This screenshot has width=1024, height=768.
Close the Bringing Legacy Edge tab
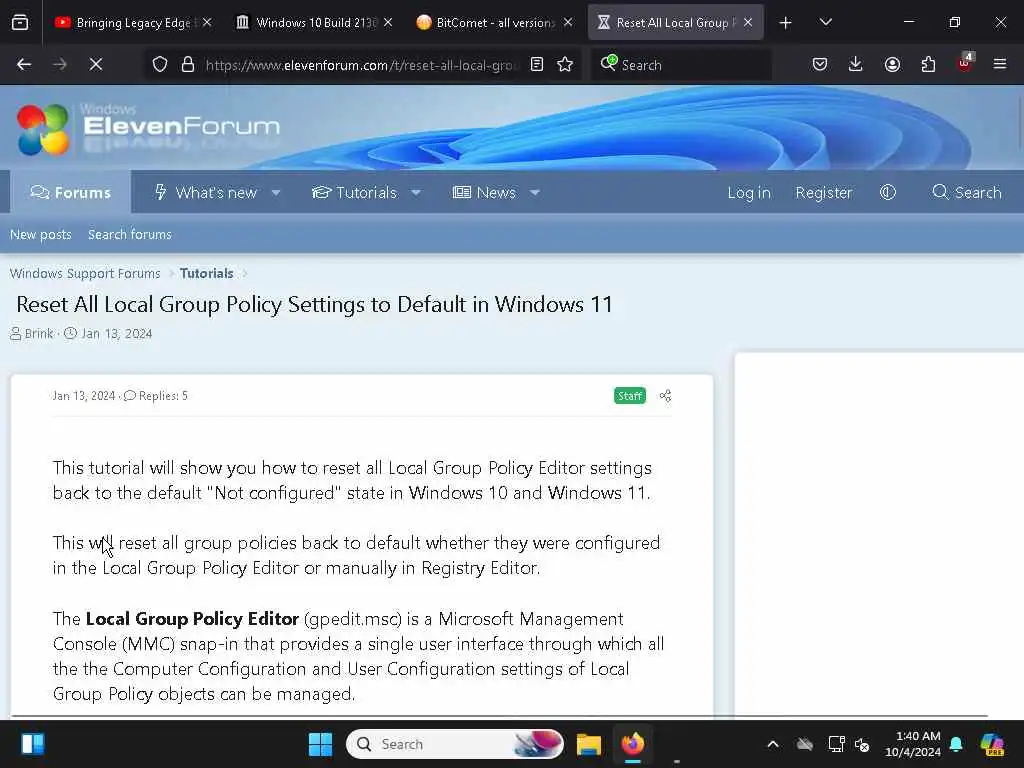point(207,22)
